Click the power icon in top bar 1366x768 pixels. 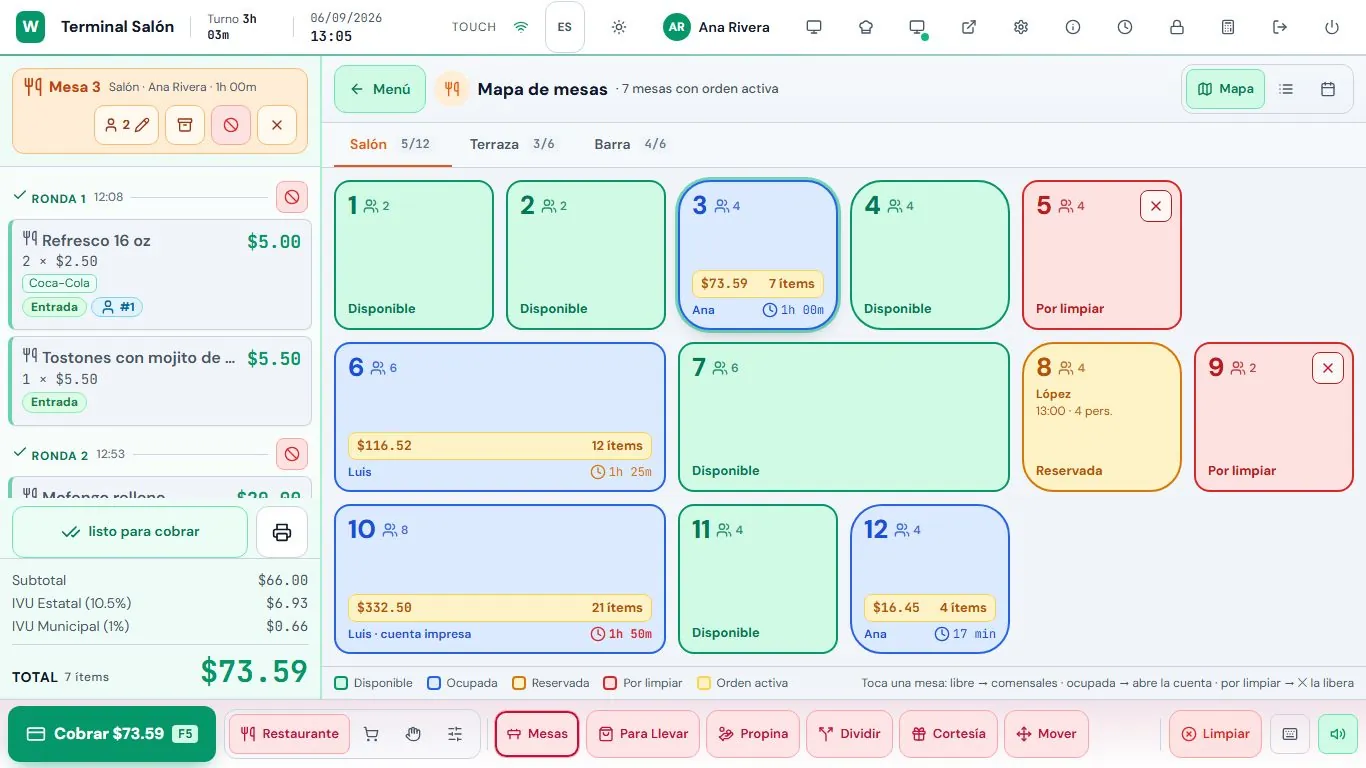(x=1332, y=27)
